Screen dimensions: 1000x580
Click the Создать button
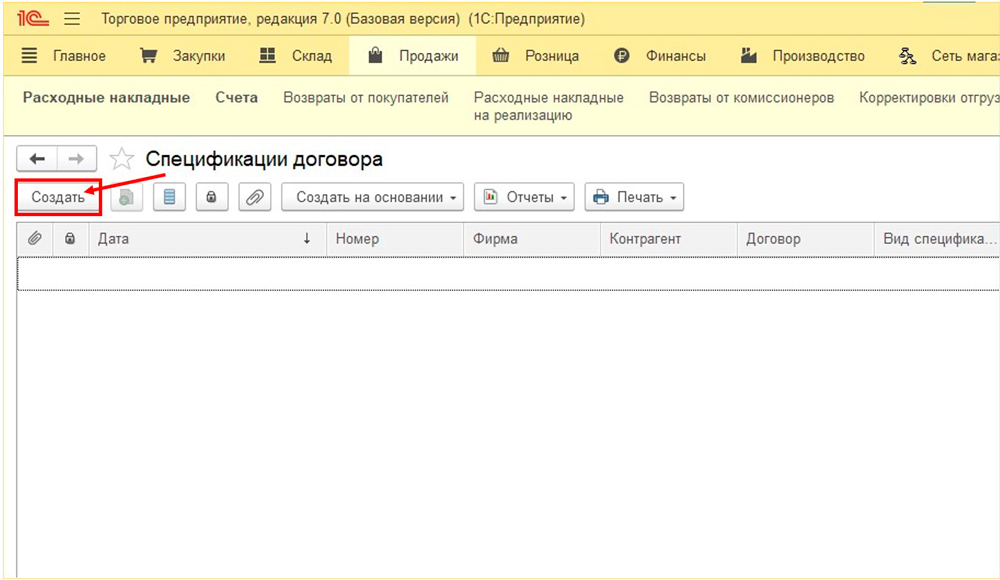point(58,197)
